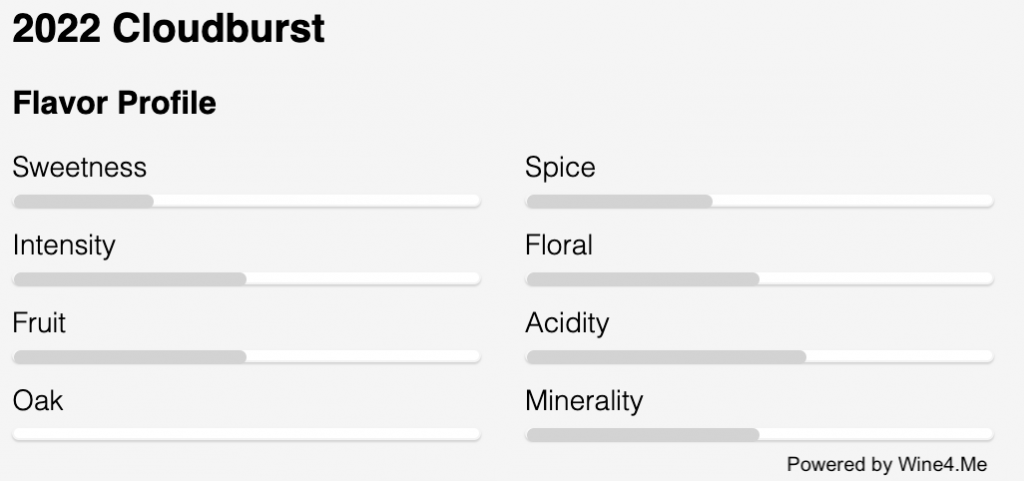
Task: Click the Floral level bar
Action: click(759, 279)
